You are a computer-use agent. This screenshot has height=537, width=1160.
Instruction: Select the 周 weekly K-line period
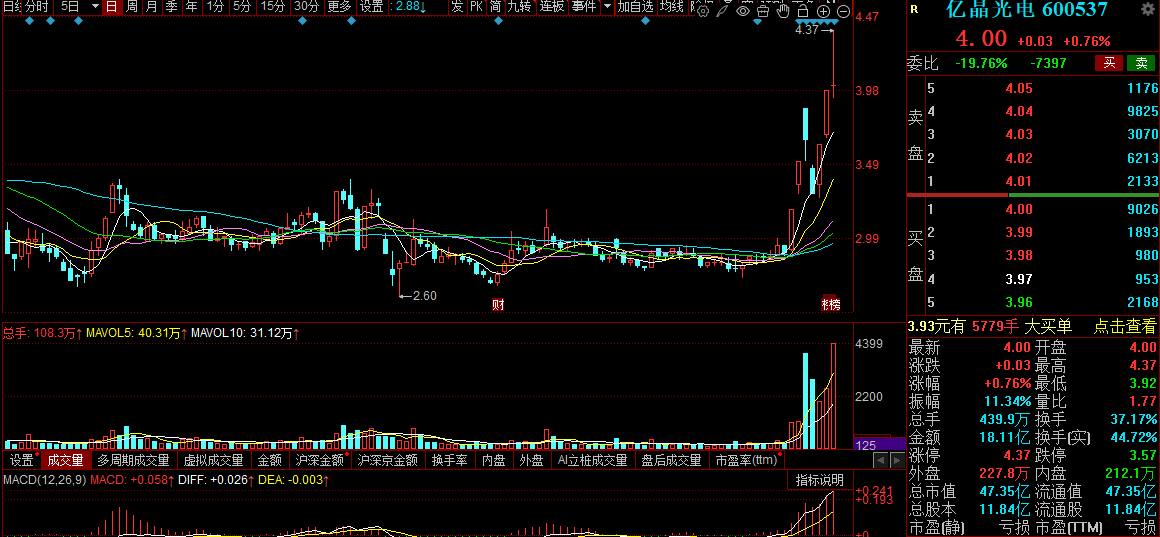(x=131, y=7)
